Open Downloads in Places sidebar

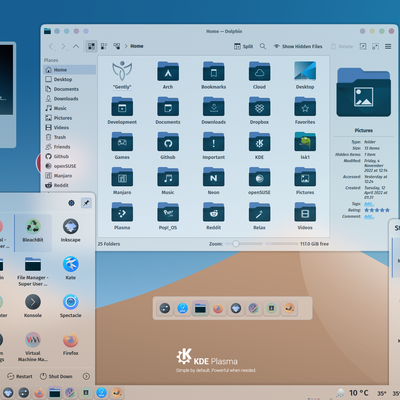[x=70, y=99]
